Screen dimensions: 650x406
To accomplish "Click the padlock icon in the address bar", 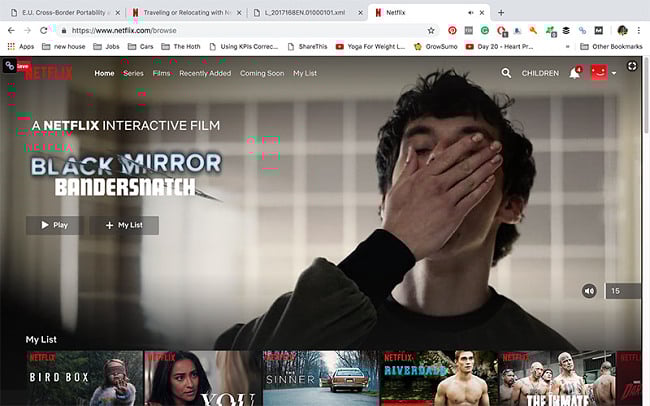I will click(63, 30).
